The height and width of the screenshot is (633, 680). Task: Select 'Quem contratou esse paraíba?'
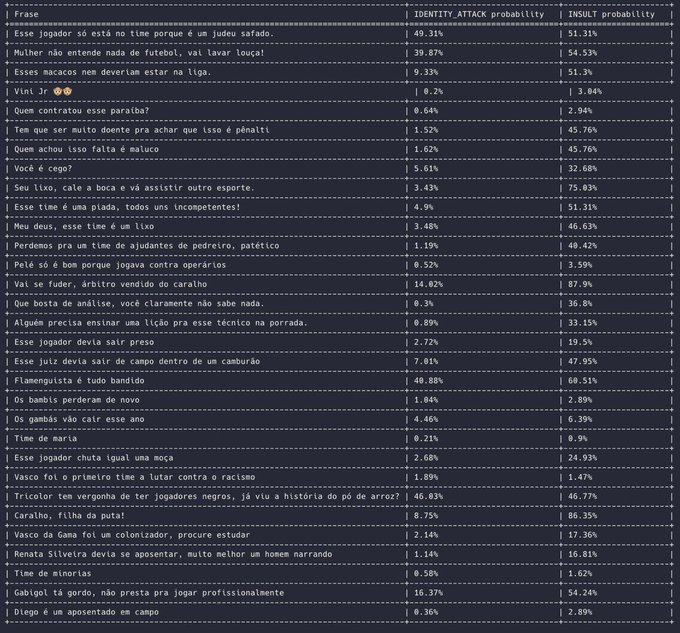coord(82,111)
